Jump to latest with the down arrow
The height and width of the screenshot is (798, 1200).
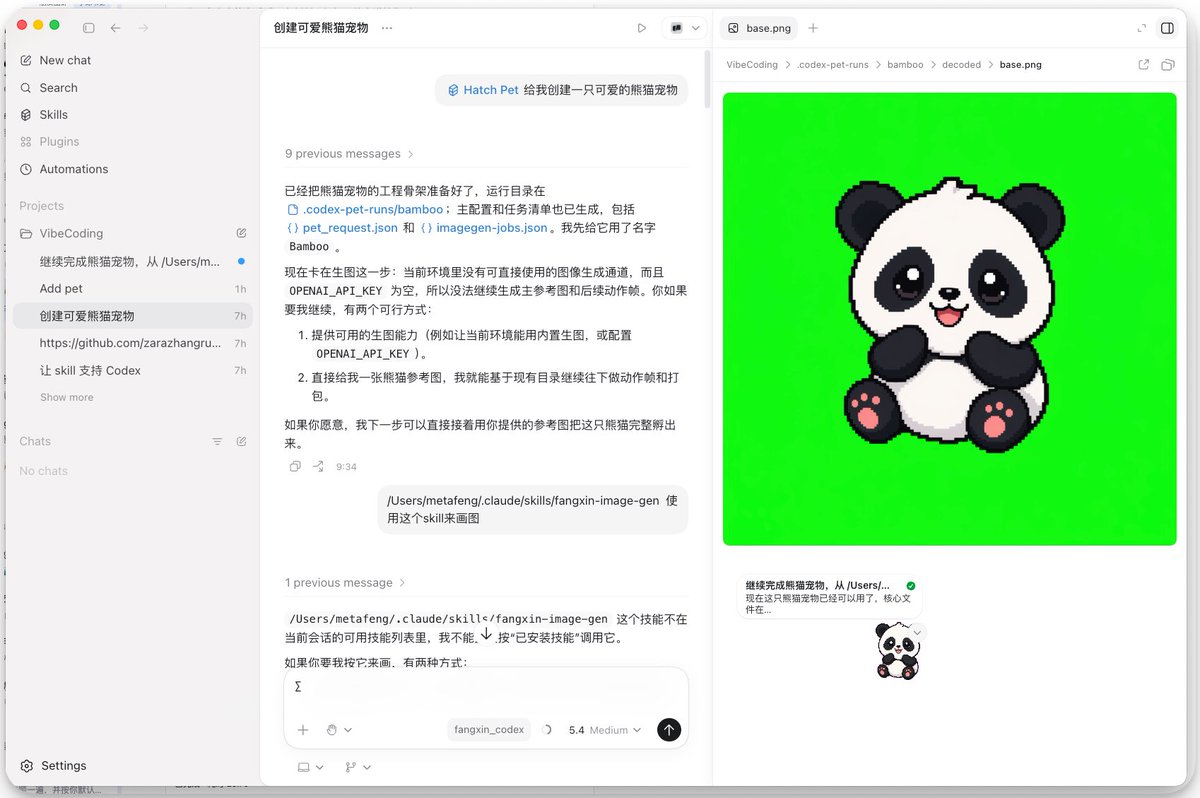coord(486,634)
